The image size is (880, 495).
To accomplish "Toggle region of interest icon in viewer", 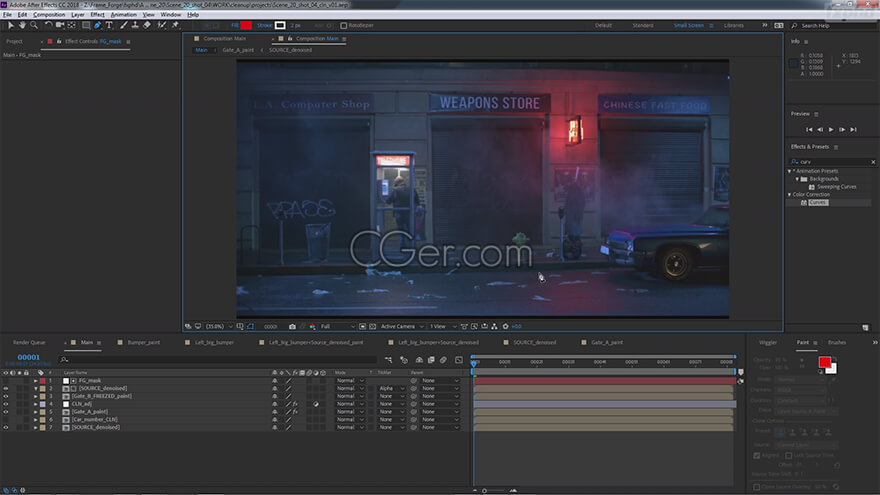I will pyautogui.click(x=363, y=327).
